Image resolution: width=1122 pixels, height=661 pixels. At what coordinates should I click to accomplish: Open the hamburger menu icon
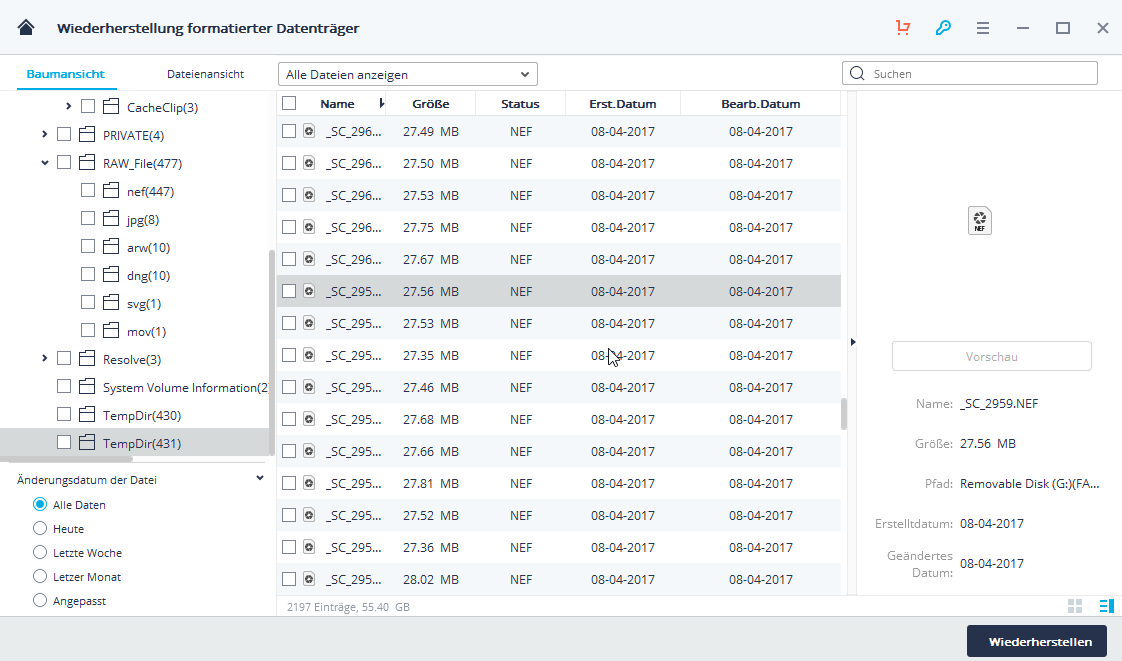point(983,28)
